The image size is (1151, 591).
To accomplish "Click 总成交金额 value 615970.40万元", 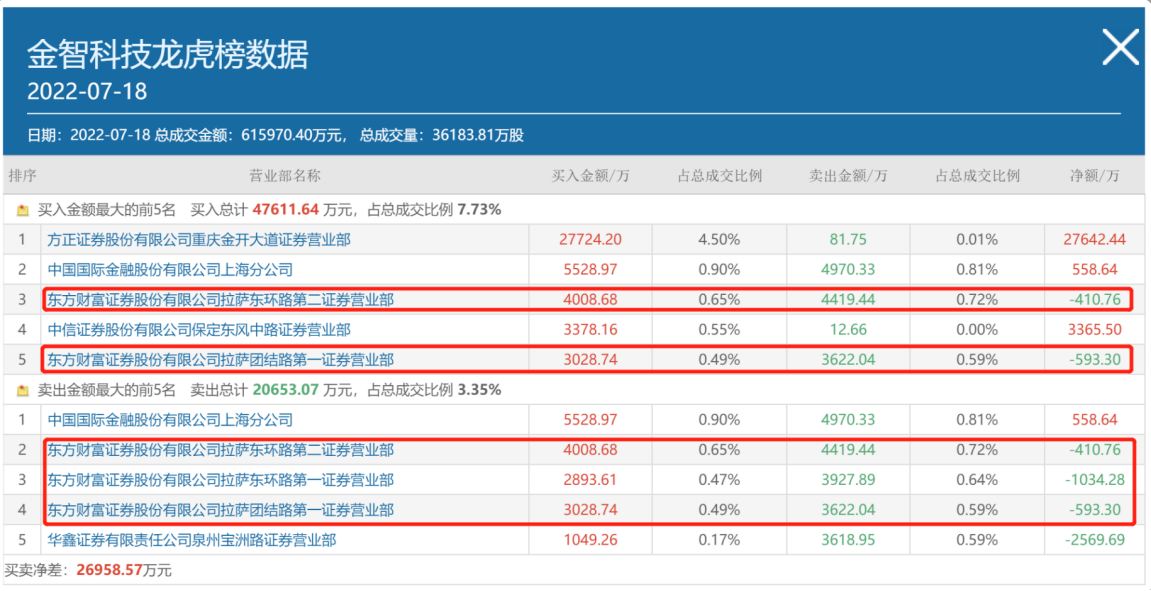I will (293, 136).
